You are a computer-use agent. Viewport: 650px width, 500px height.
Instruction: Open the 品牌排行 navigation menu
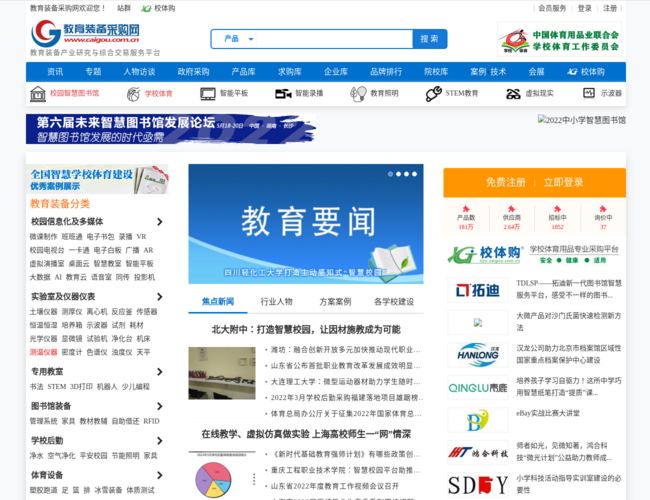(x=386, y=72)
